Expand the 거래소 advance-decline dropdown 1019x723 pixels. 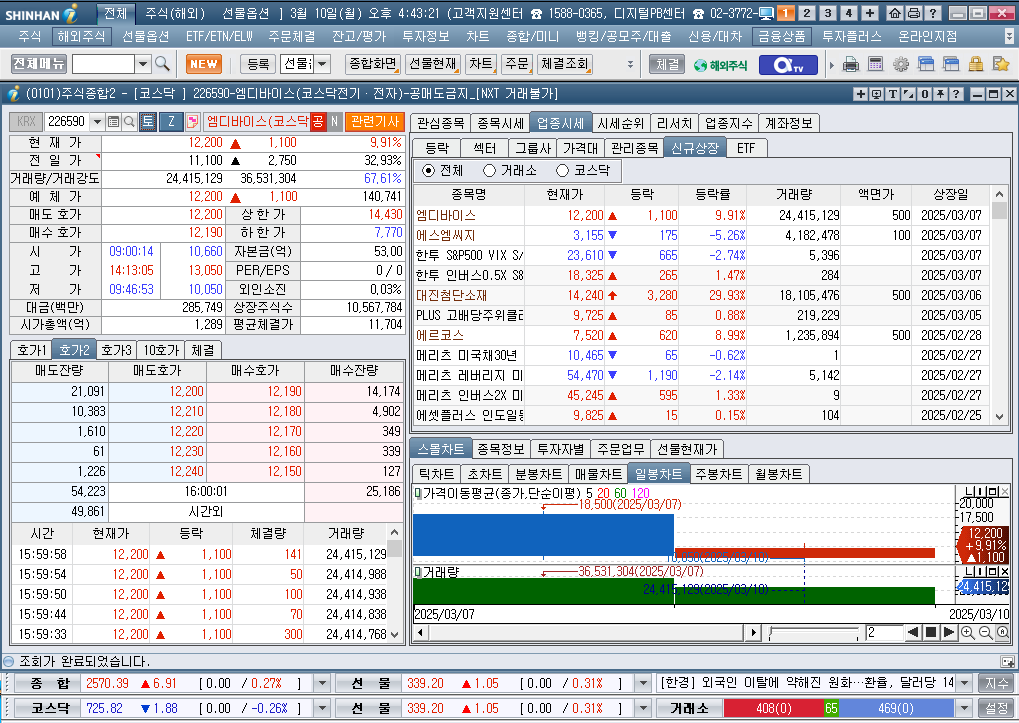click(965, 708)
